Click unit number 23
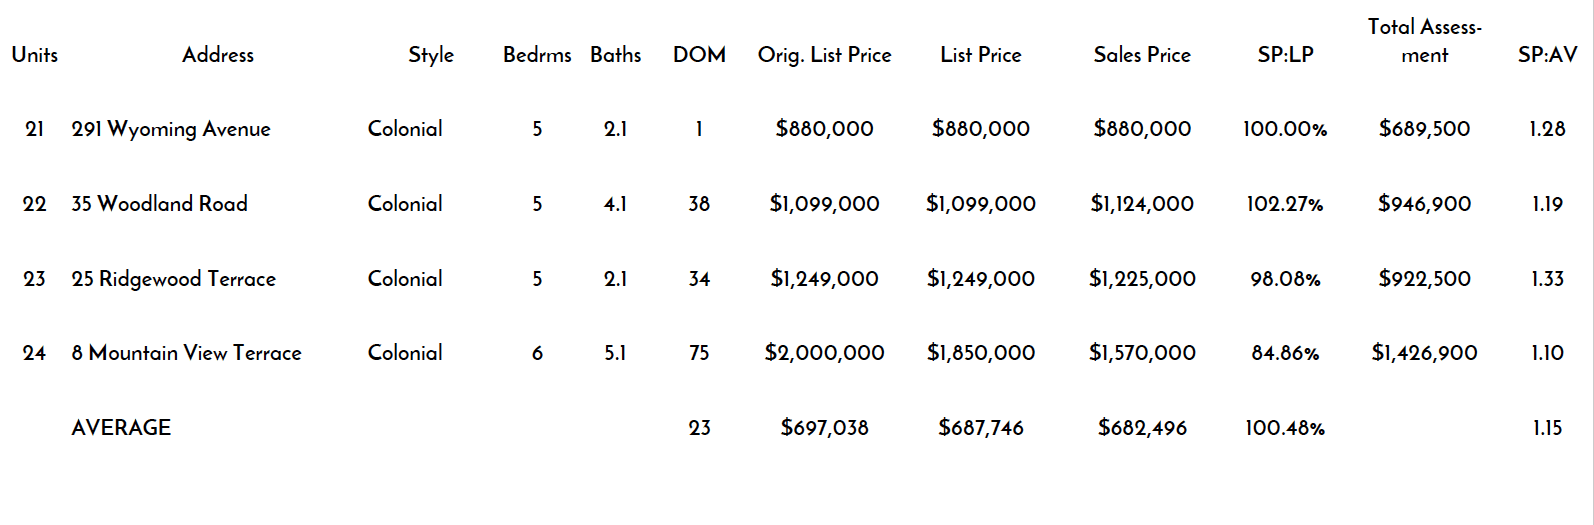Viewport: 1594px width, 525px height. tap(34, 279)
